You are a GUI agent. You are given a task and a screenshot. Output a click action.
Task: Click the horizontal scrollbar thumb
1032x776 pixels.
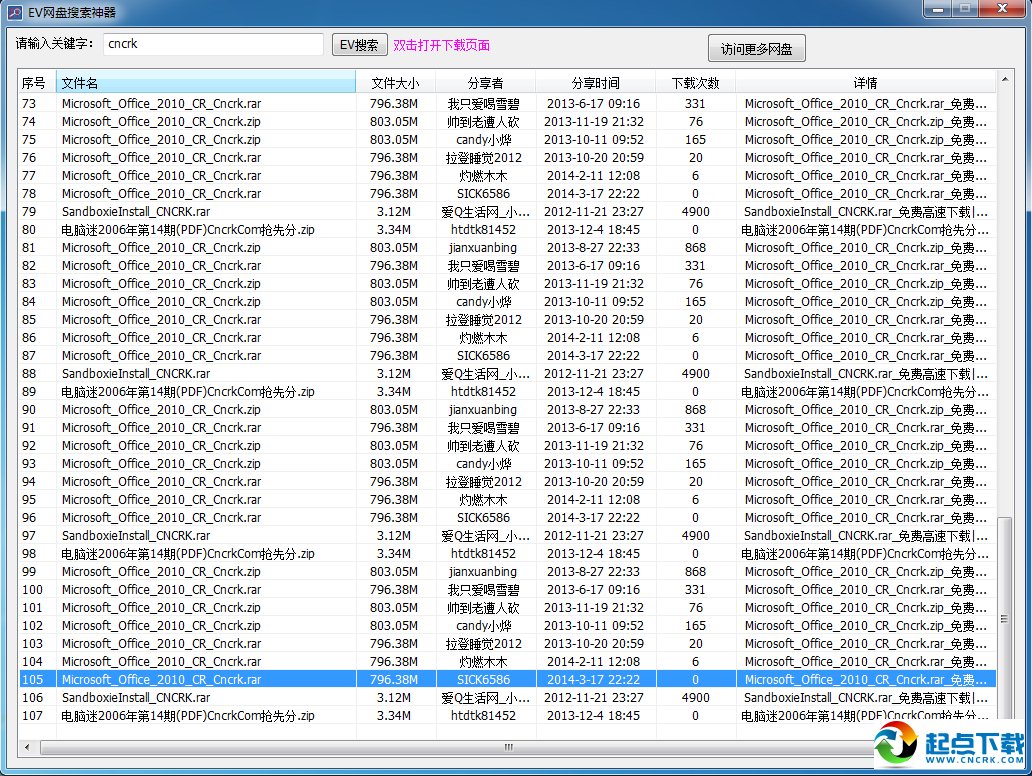pyautogui.click(x=508, y=747)
